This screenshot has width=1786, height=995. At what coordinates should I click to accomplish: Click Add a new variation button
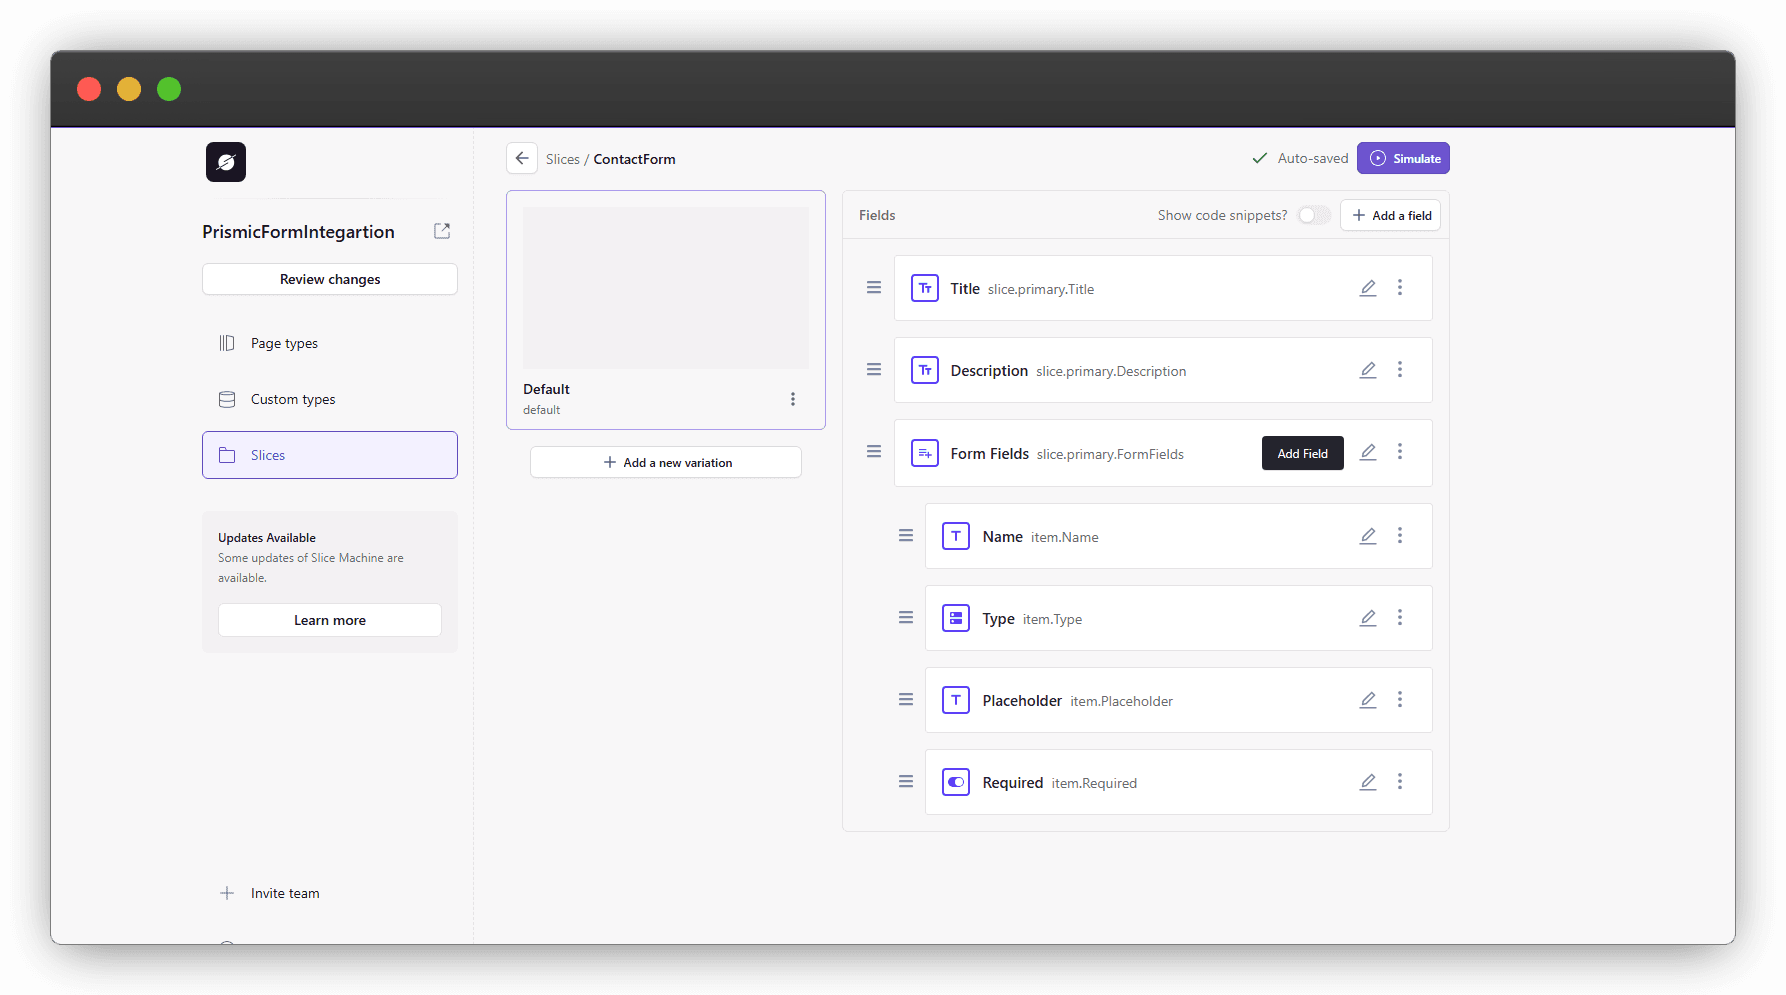(666, 462)
